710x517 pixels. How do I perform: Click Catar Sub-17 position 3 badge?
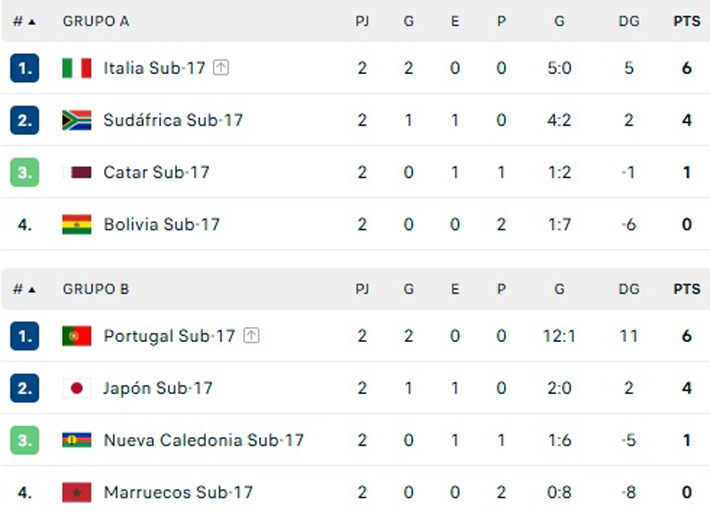pos(25,172)
